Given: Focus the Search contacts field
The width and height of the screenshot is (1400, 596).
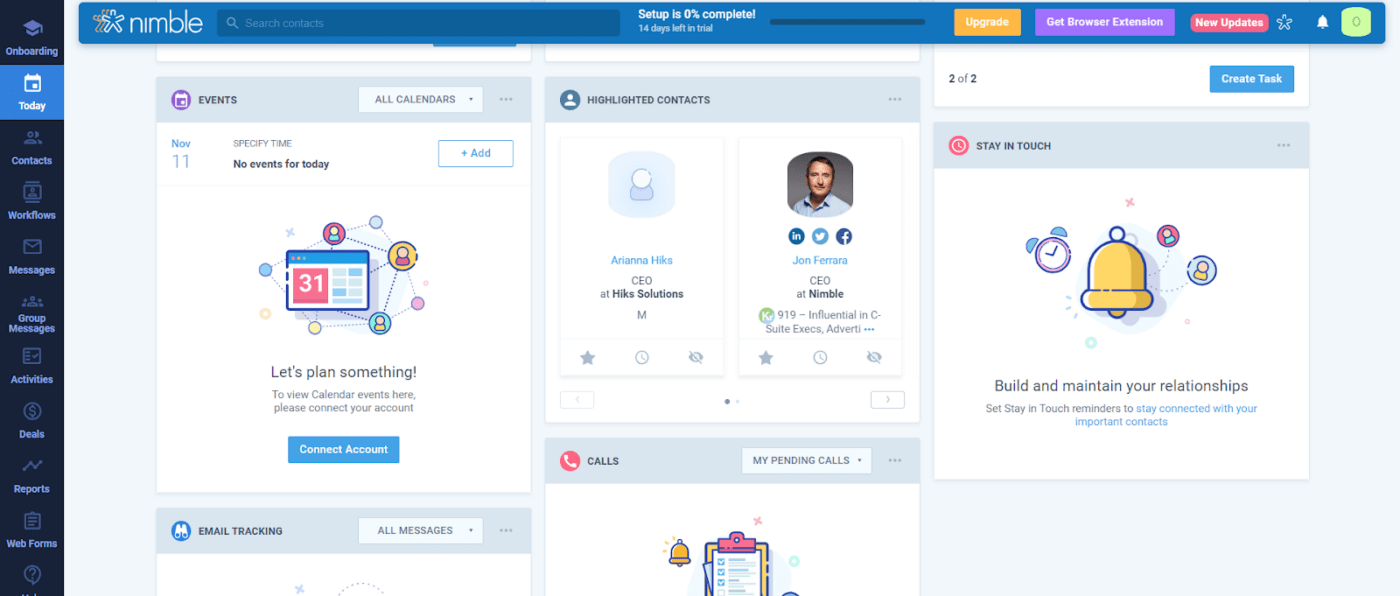Looking at the screenshot, I should coord(418,23).
